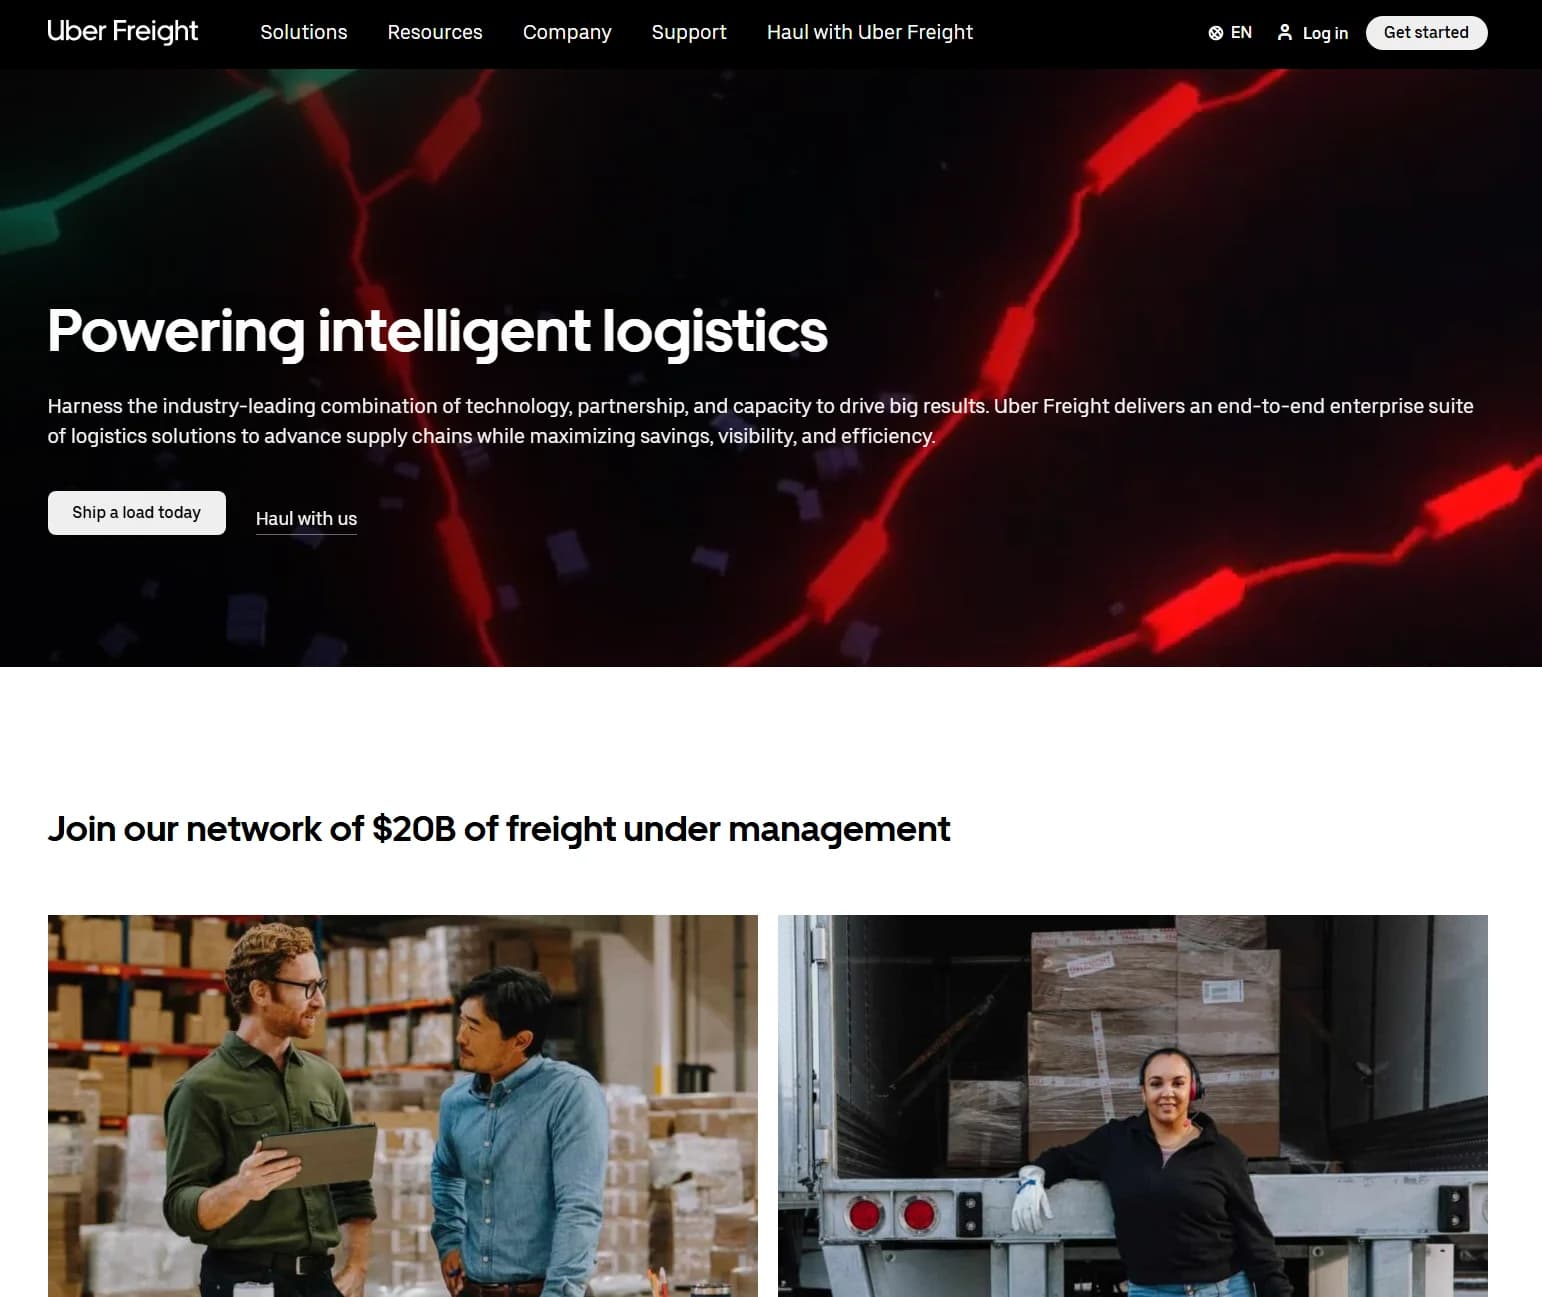
Task: Click the Ship a load today button
Action: (137, 512)
